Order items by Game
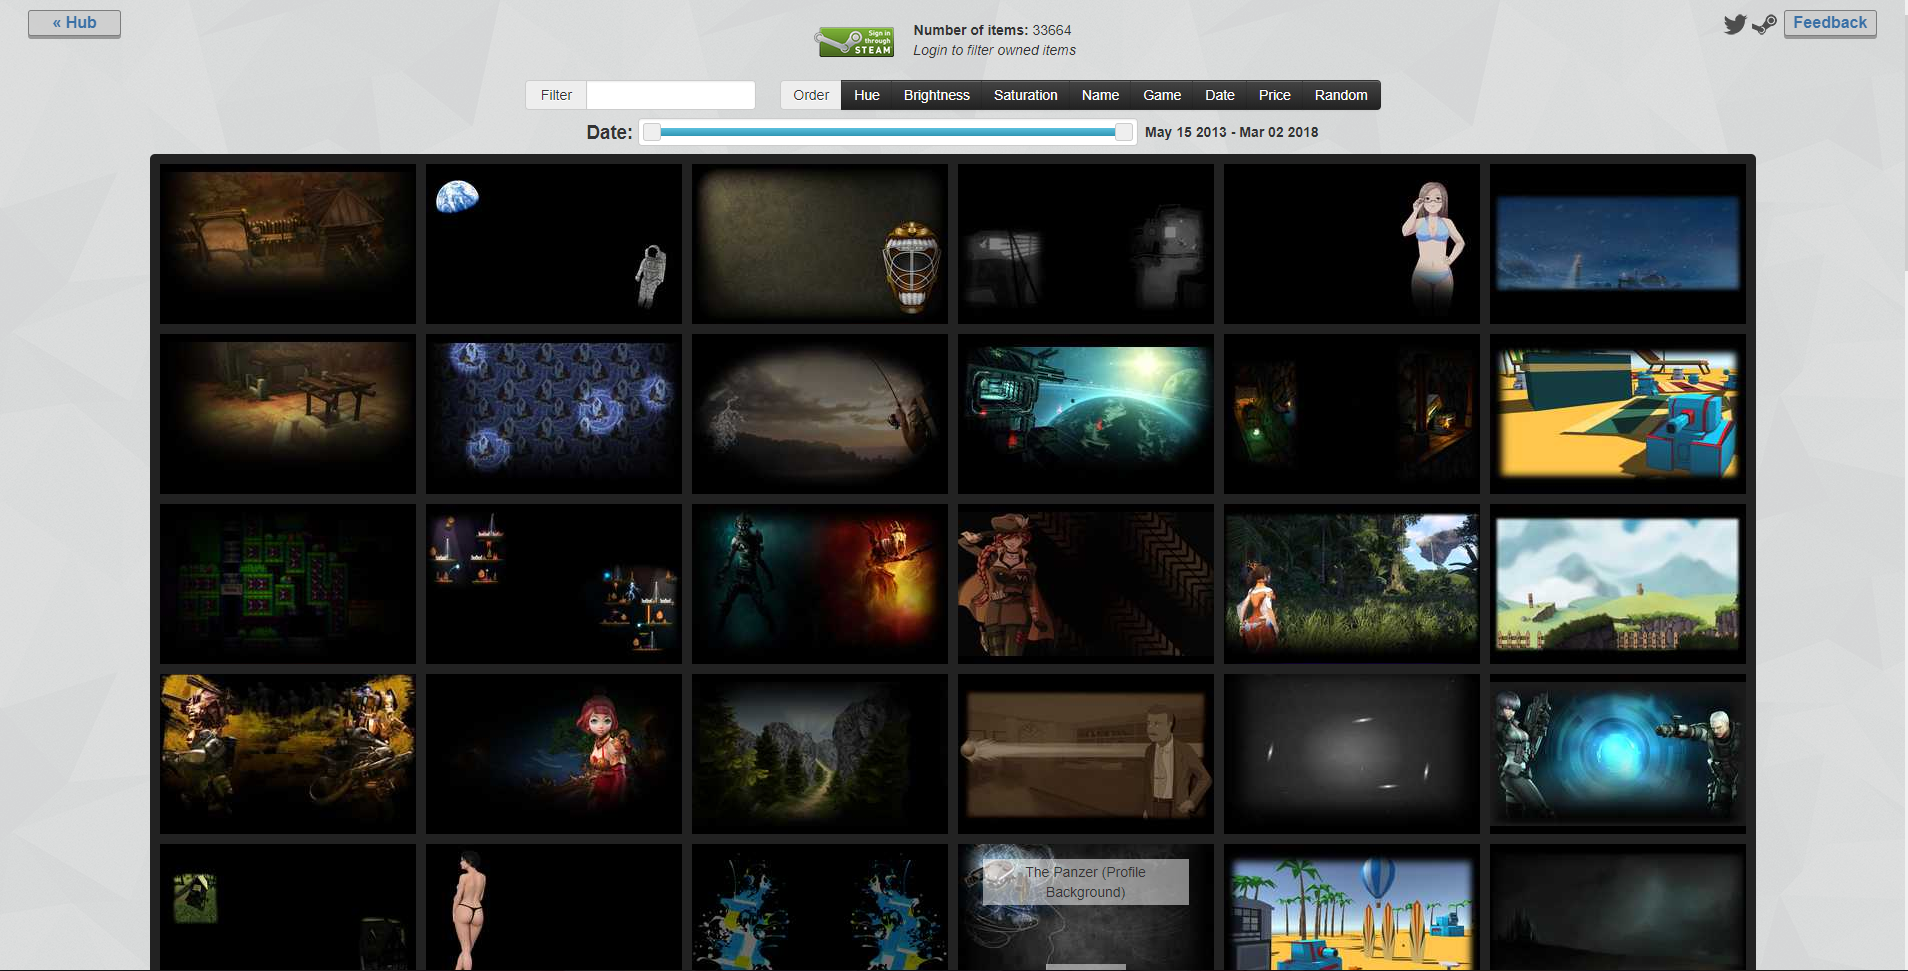The height and width of the screenshot is (971, 1908). pyautogui.click(x=1162, y=95)
